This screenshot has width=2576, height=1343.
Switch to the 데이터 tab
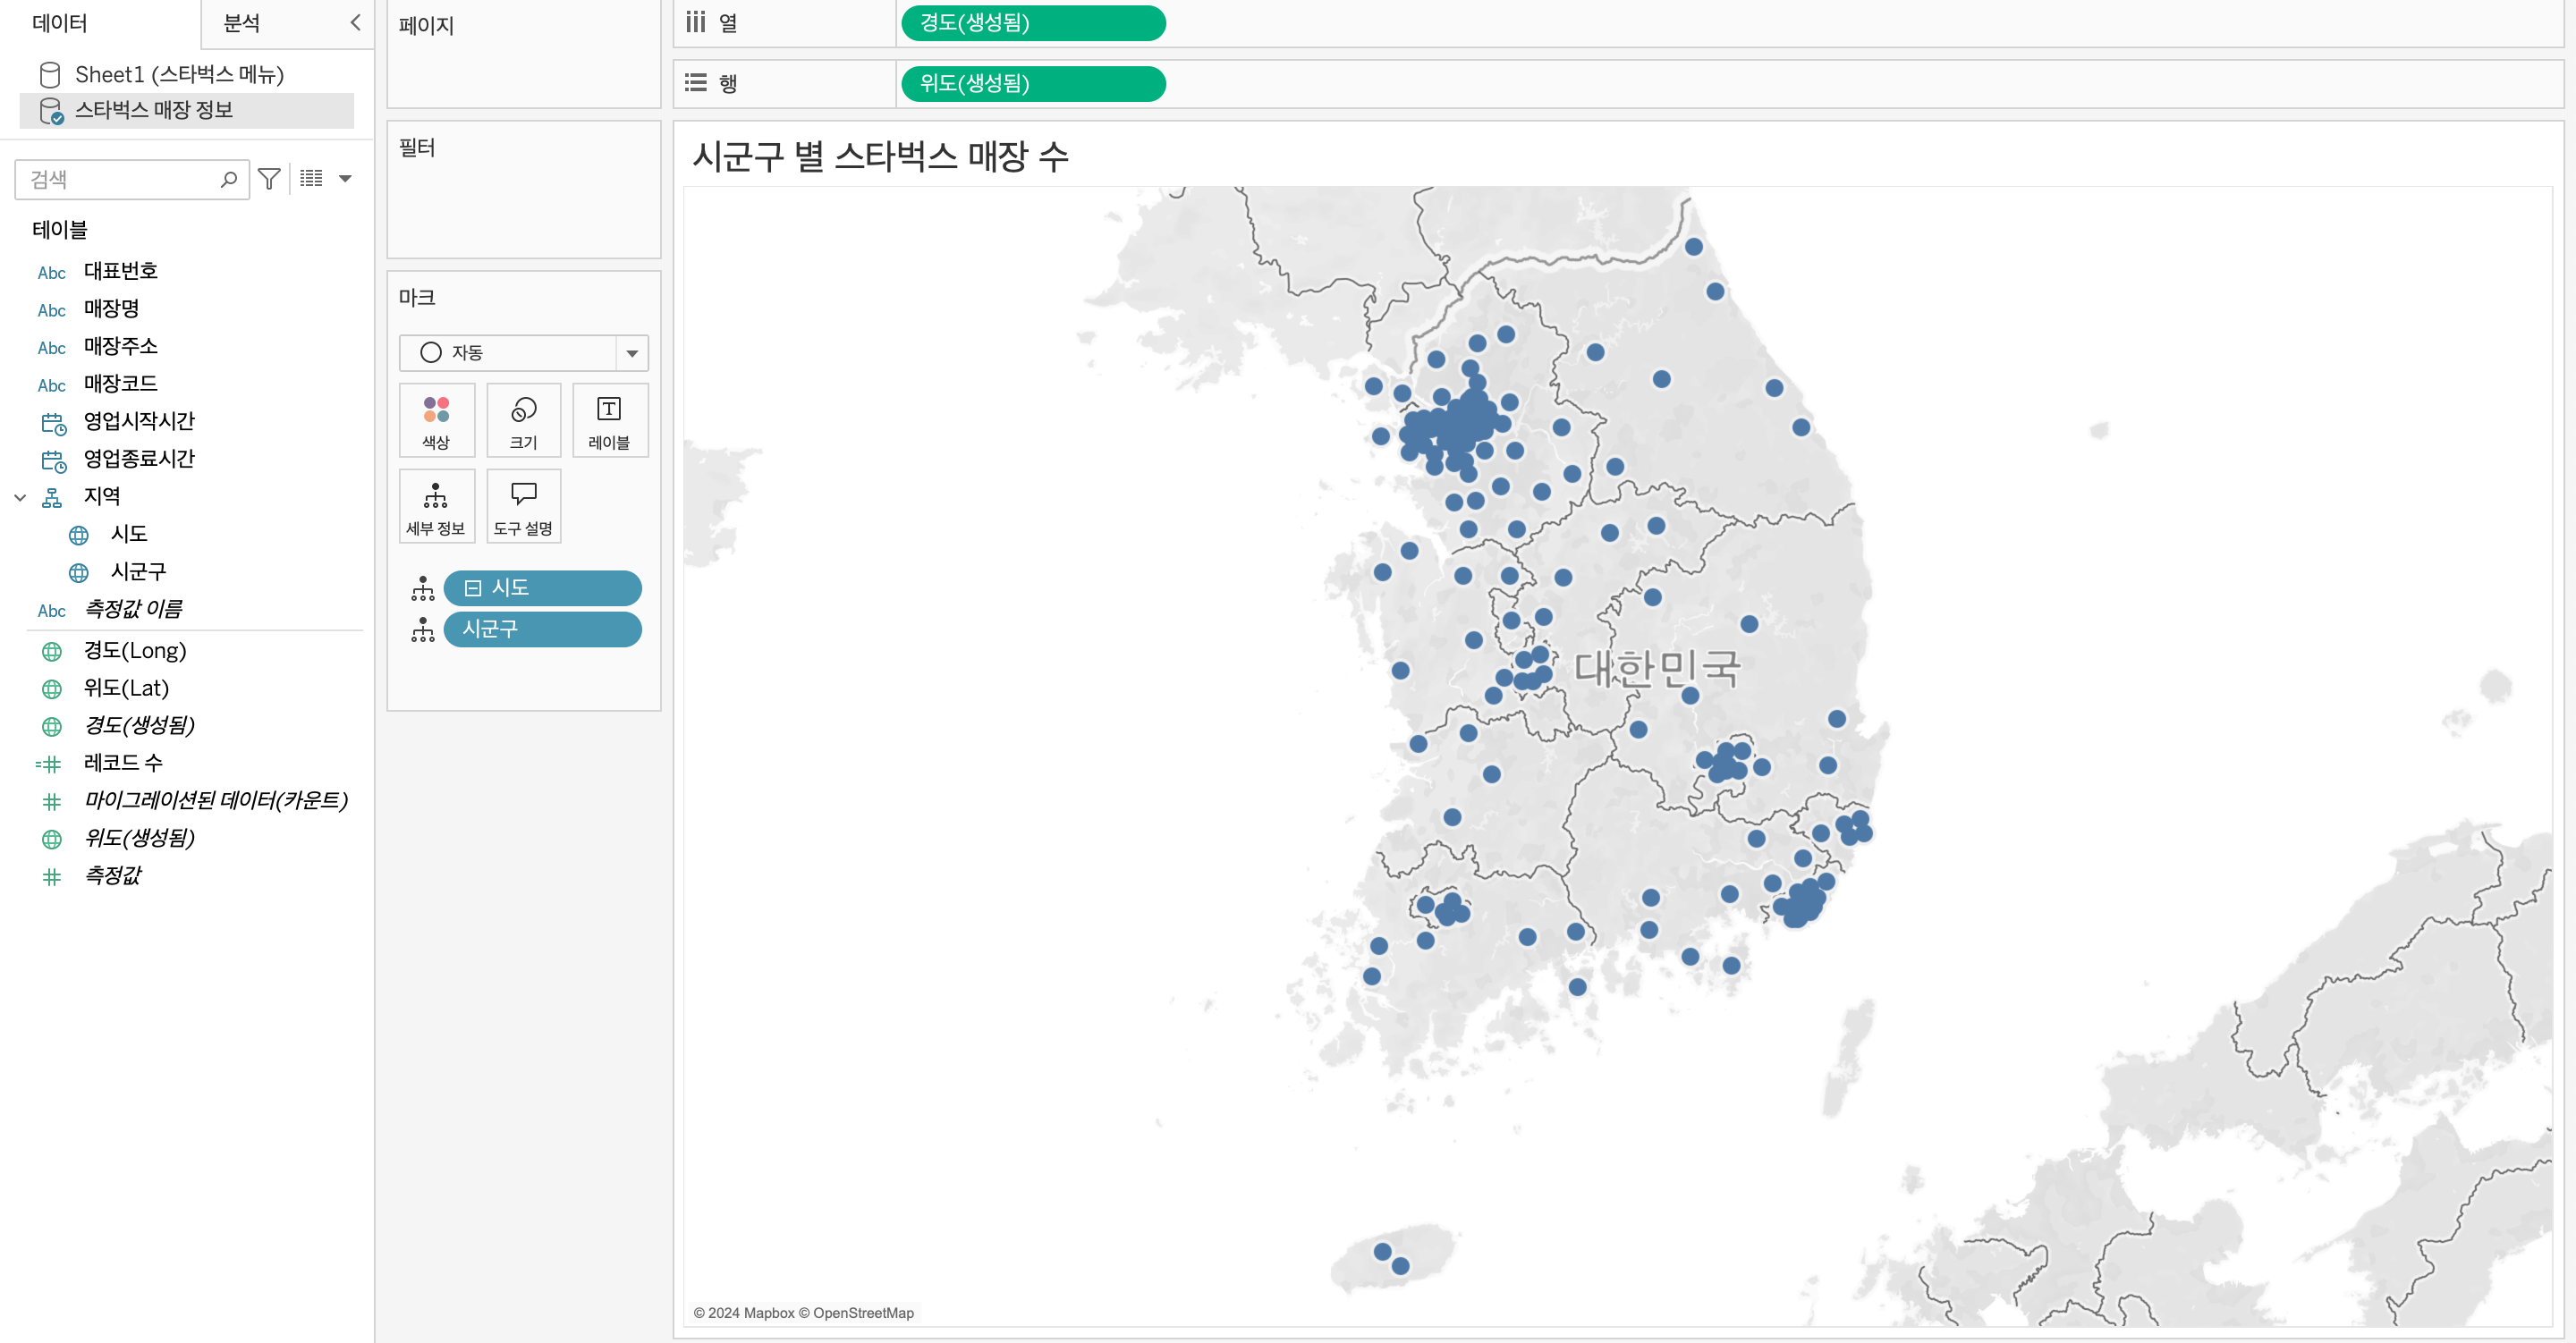coord(60,23)
